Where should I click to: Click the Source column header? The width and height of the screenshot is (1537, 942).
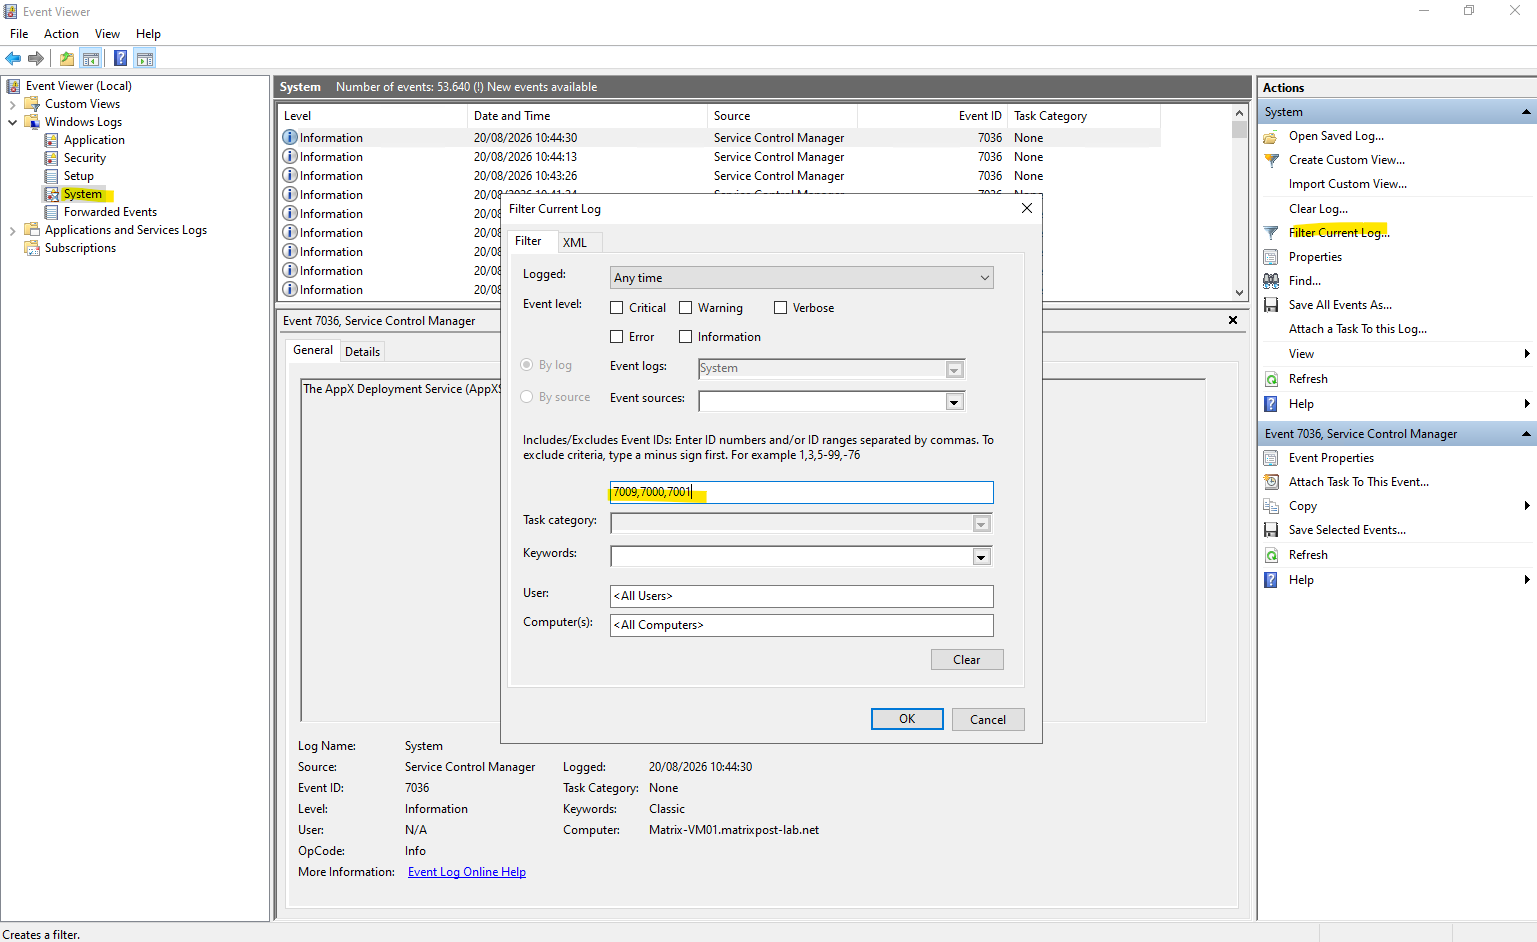coord(782,116)
